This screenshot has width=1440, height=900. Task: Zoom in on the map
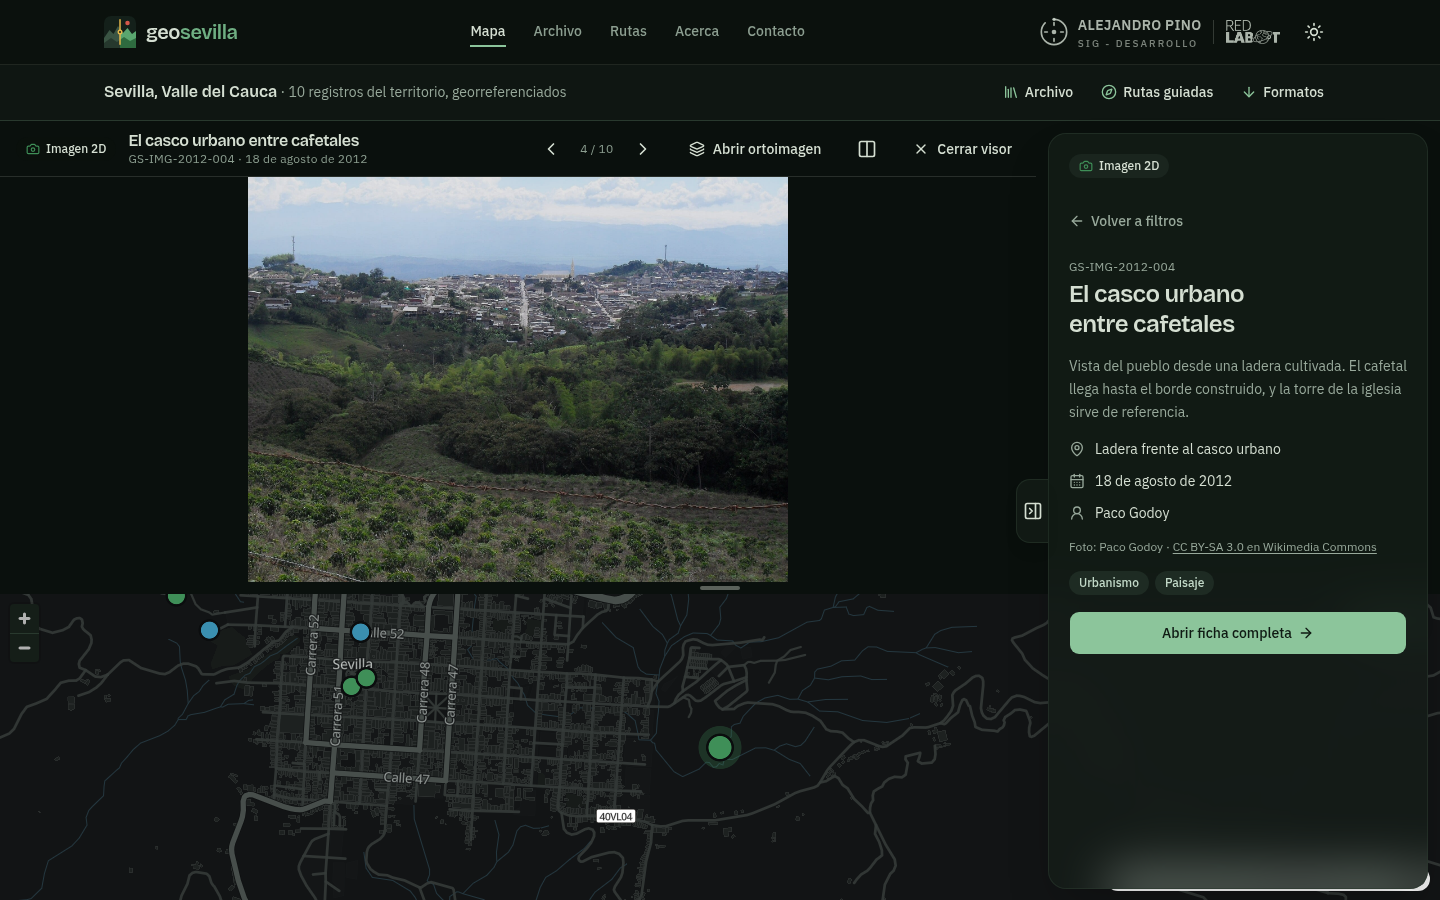click(x=24, y=618)
